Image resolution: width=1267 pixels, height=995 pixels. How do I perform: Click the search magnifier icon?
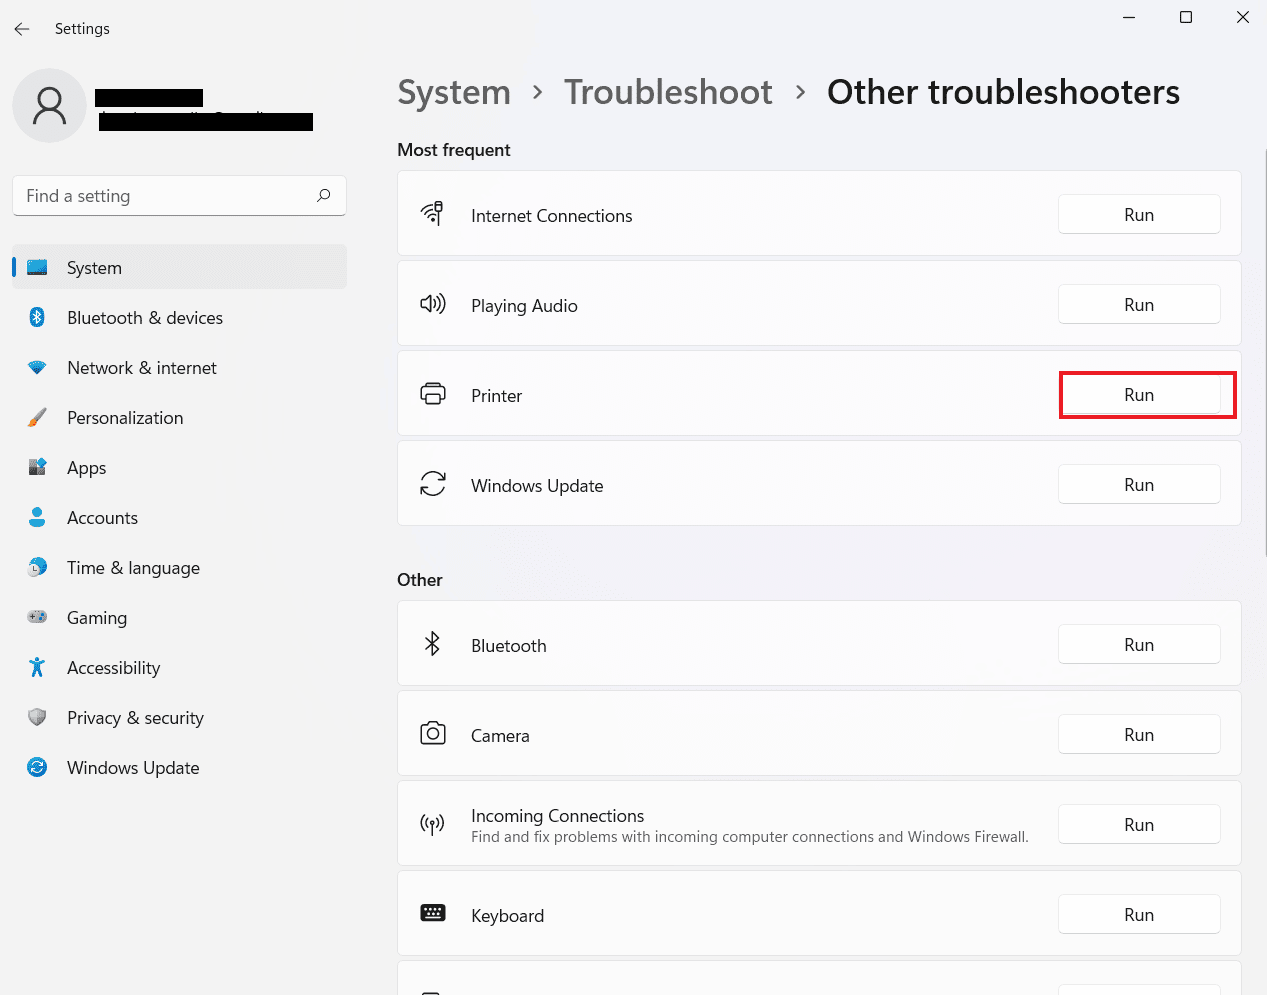coord(324,196)
